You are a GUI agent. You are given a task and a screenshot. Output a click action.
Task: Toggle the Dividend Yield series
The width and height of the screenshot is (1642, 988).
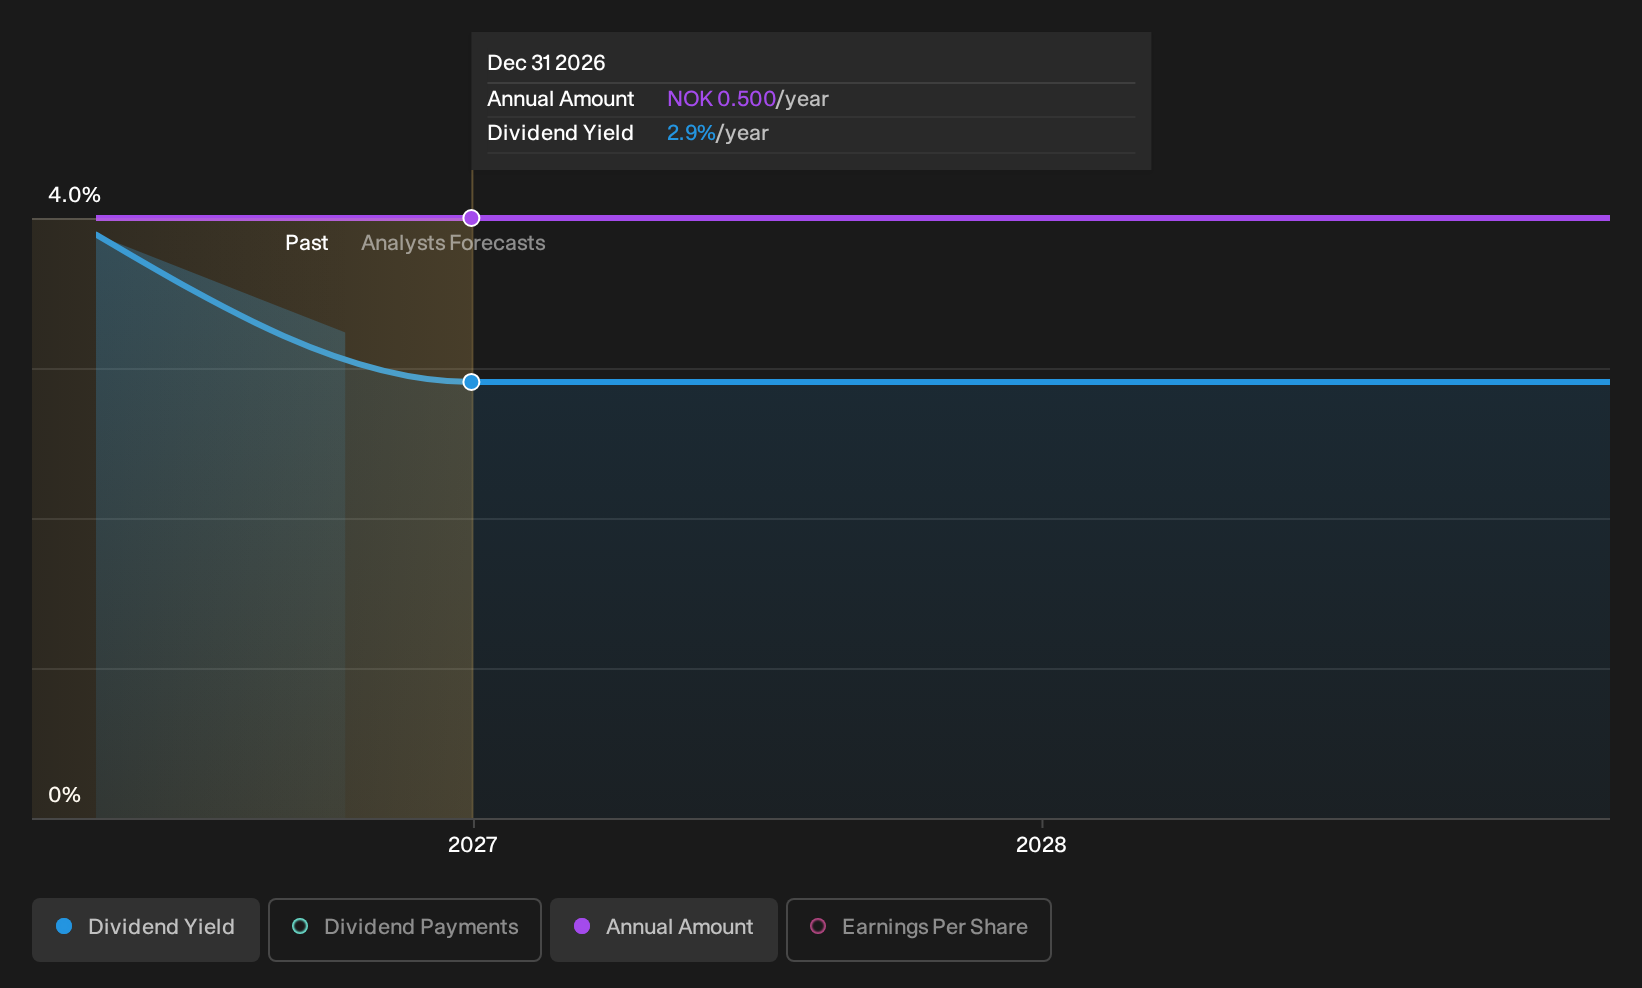[146, 930]
